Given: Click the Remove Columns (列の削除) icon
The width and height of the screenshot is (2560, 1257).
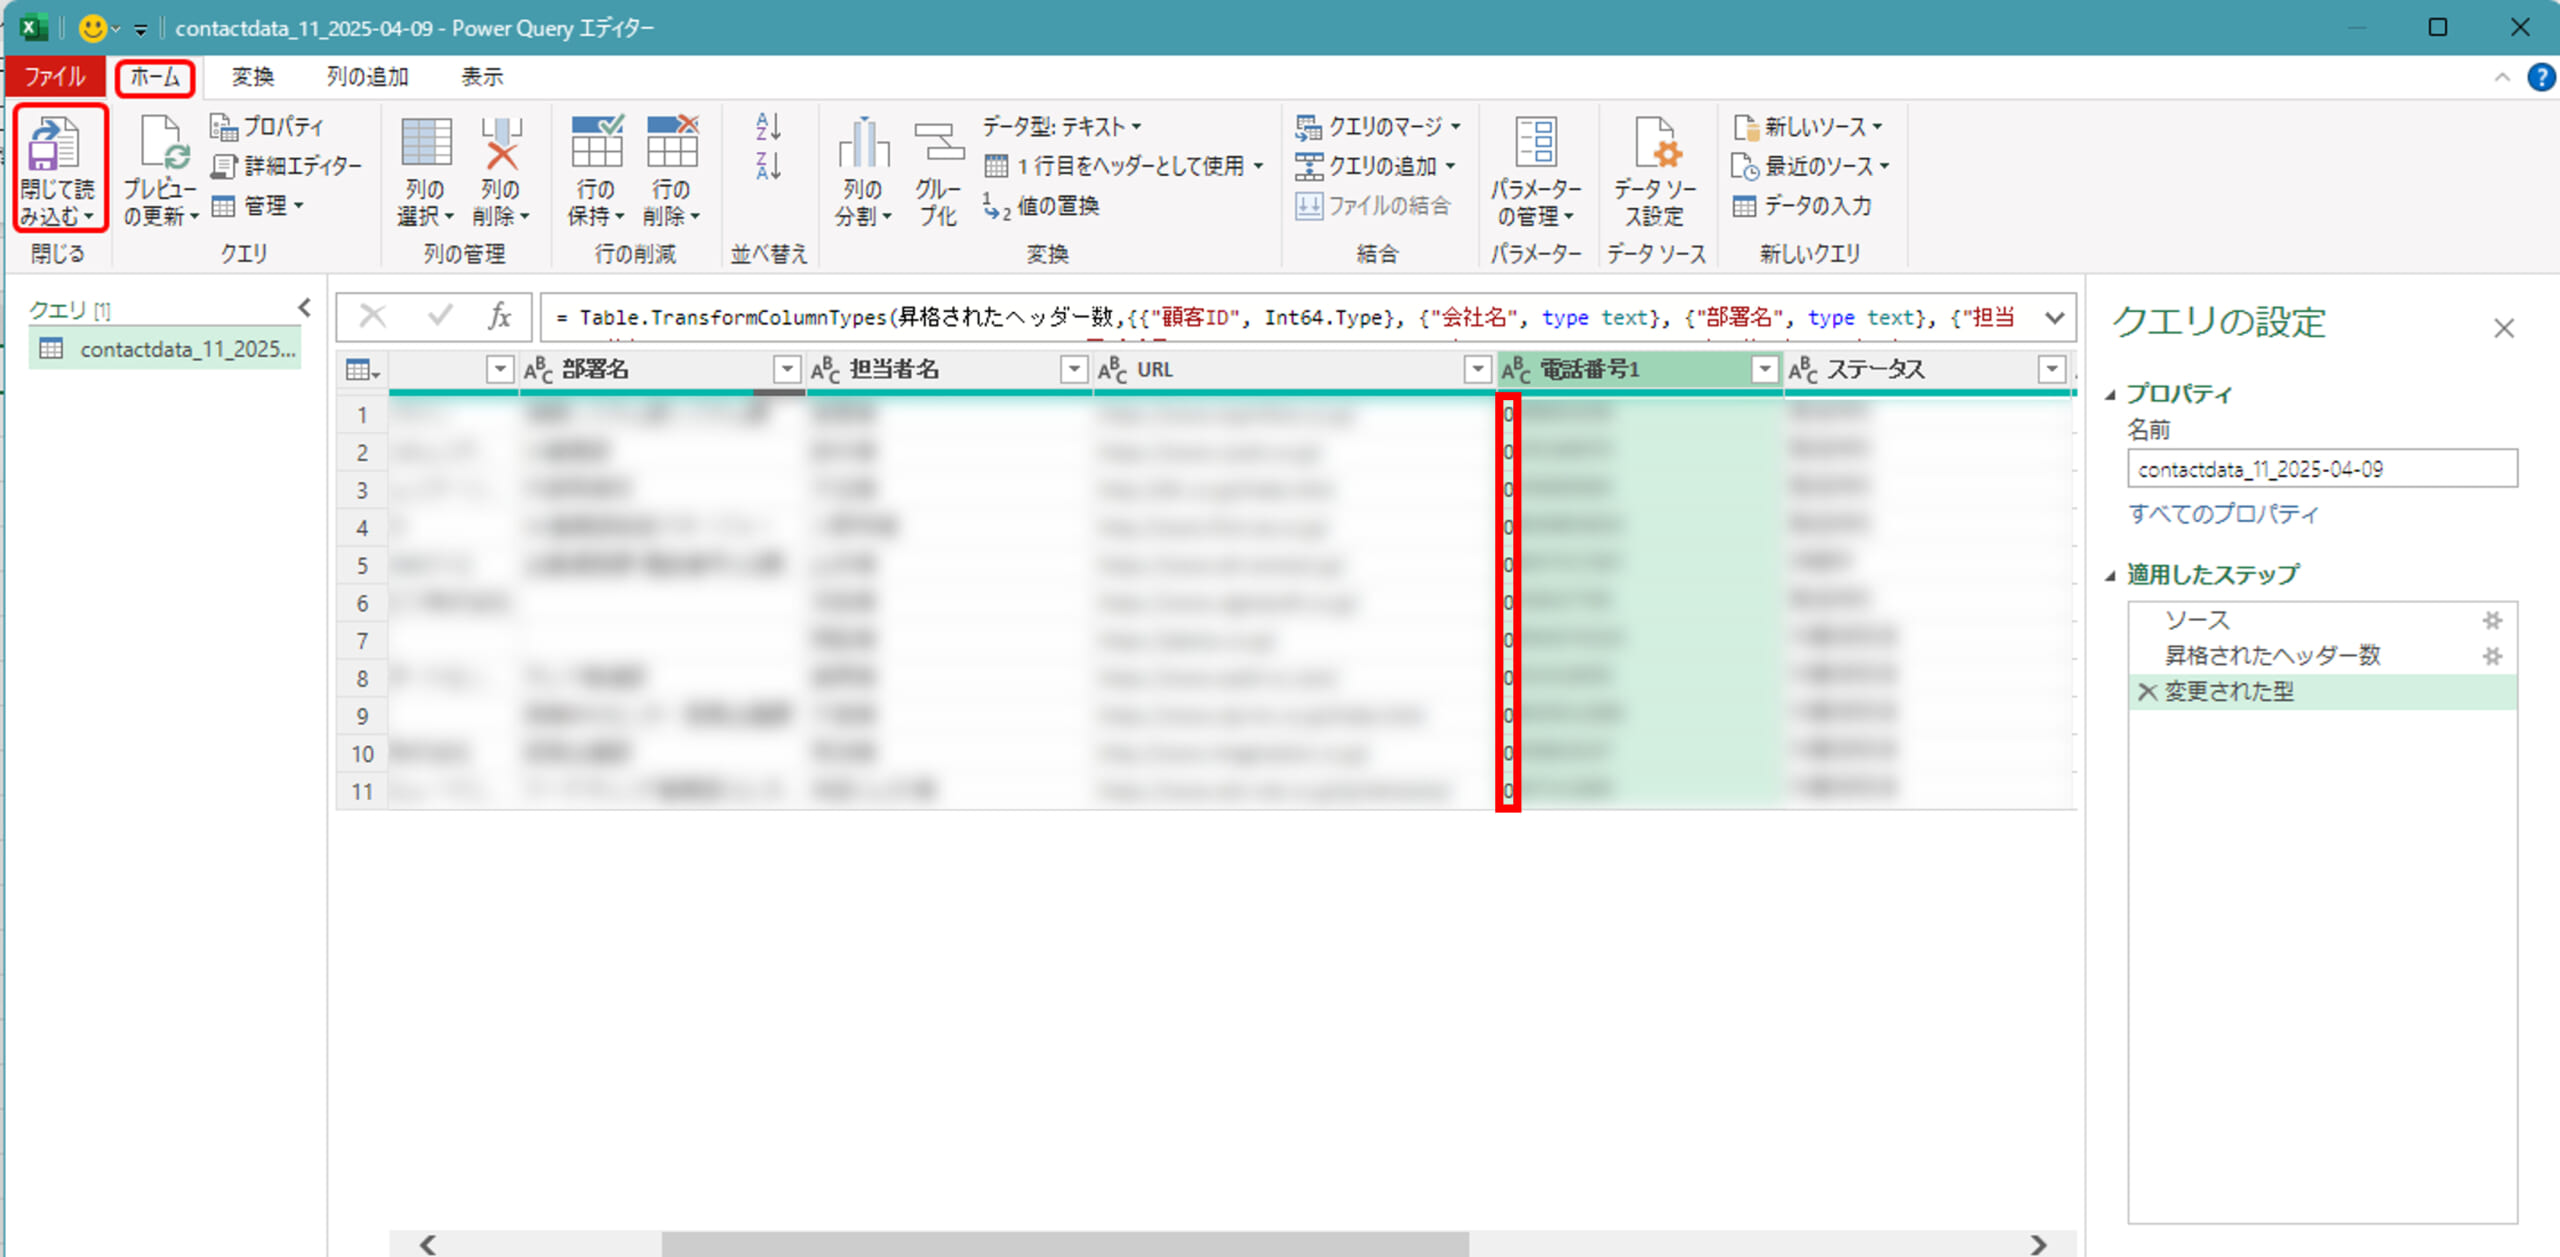Looking at the screenshot, I should coord(501,141).
